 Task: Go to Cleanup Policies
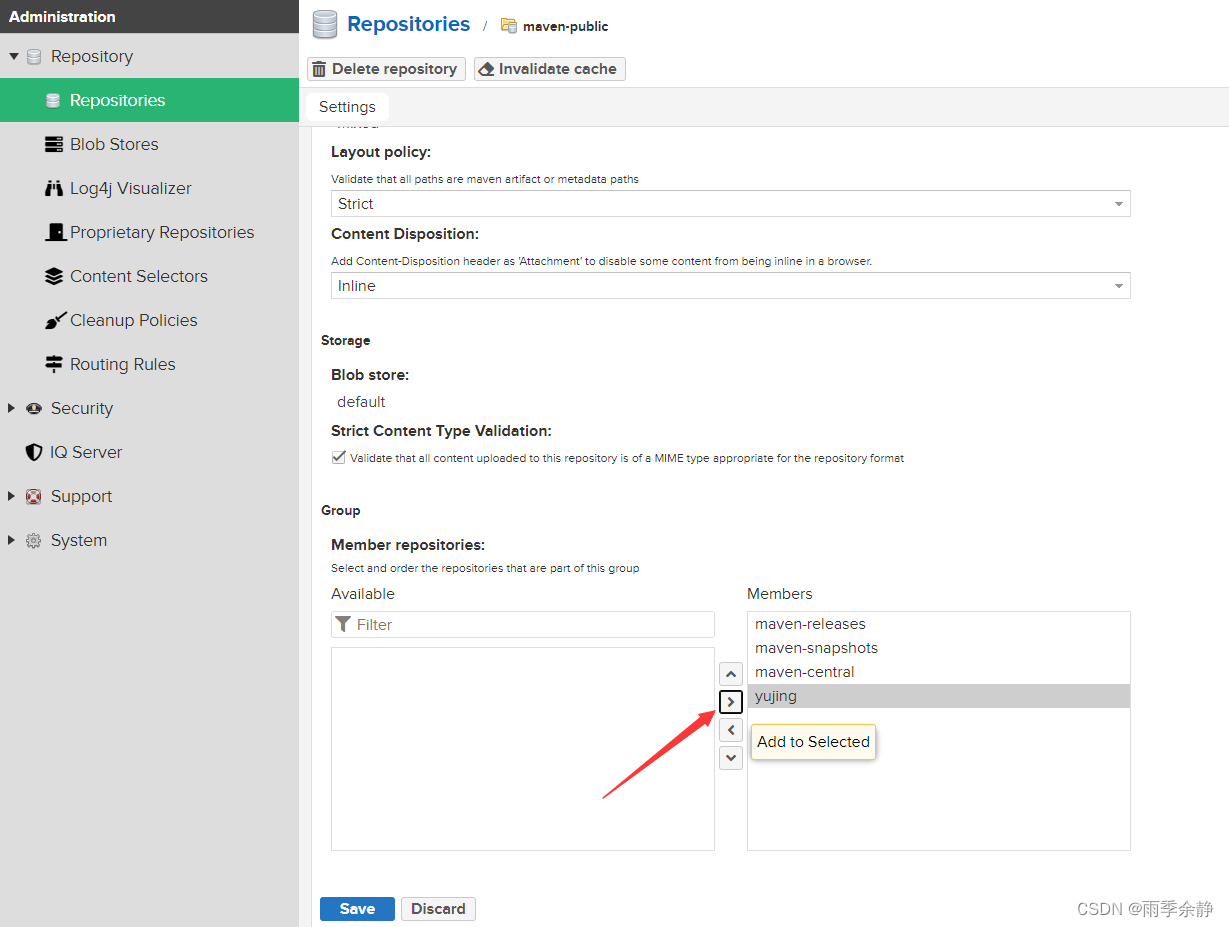(133, 320)
